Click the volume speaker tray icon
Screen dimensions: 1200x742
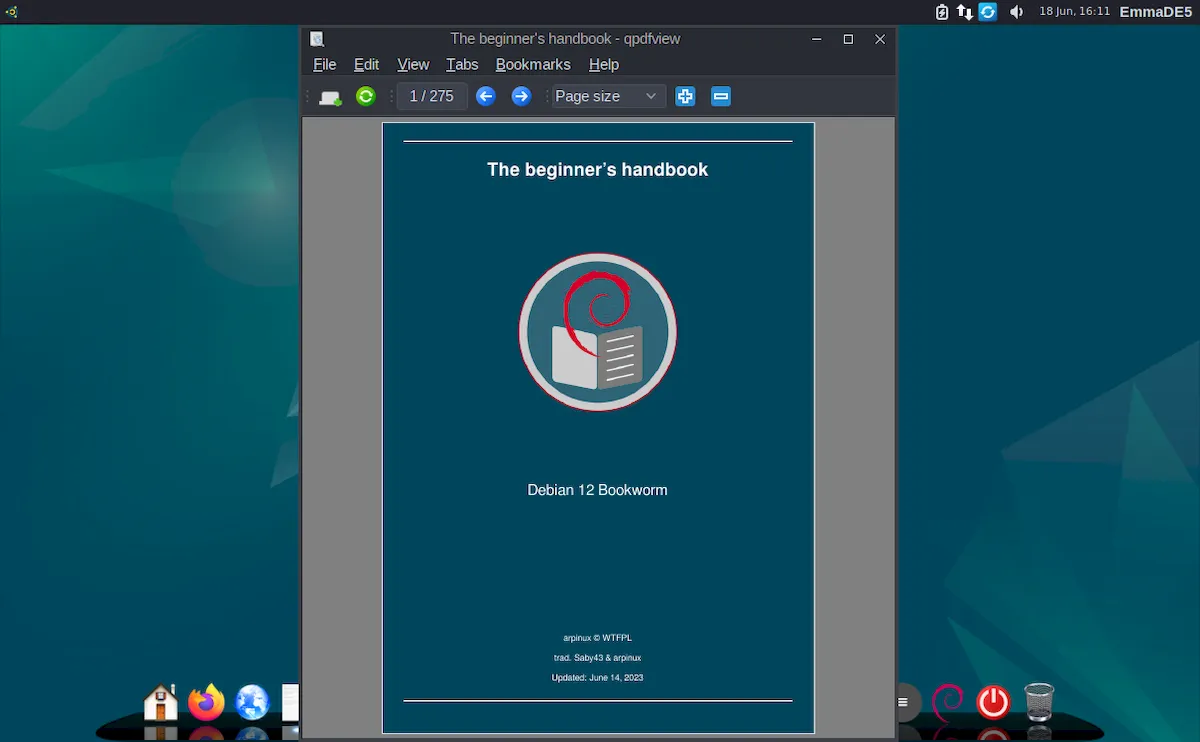pyautogui.click(x=1016, y=12)
